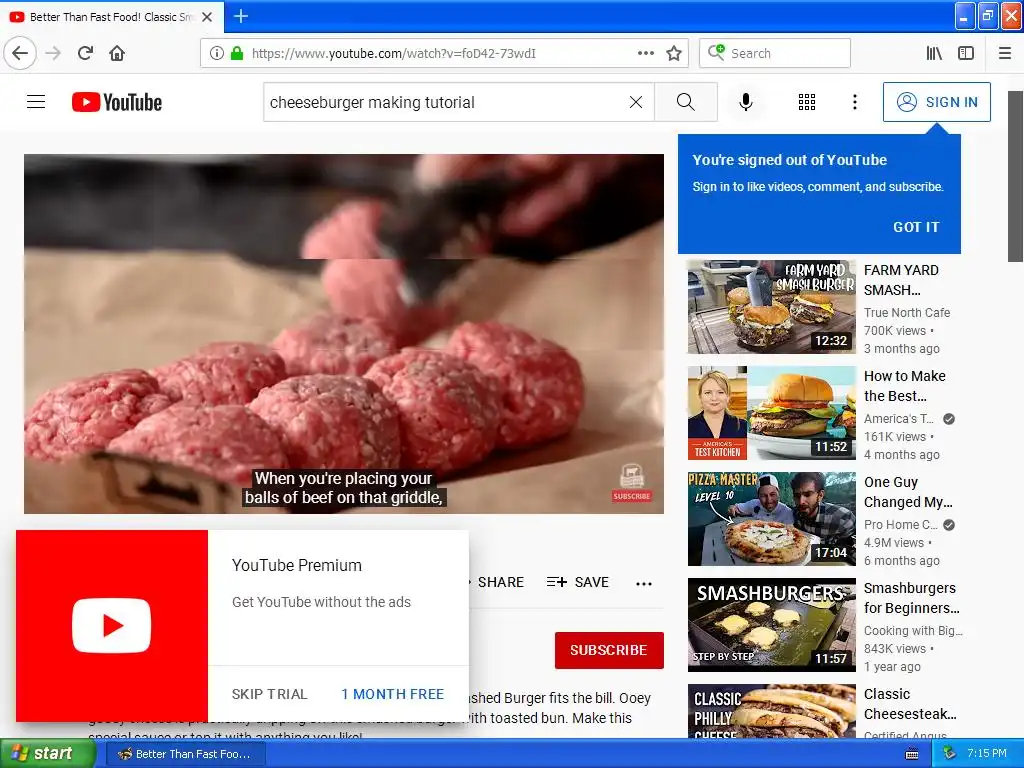Open the Firefox library icon
The width and height of the screenshot is (1024, 768).
[934, 53]
